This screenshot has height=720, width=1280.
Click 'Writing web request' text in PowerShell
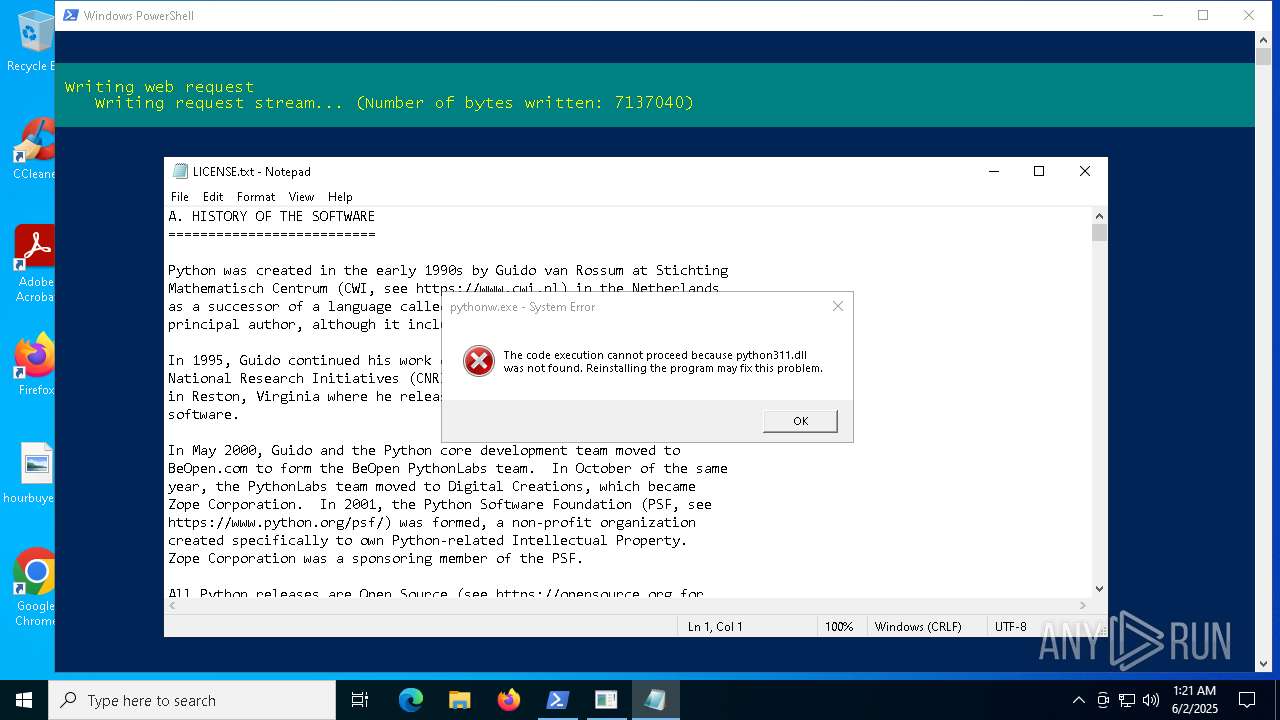(x=159, y=87)
